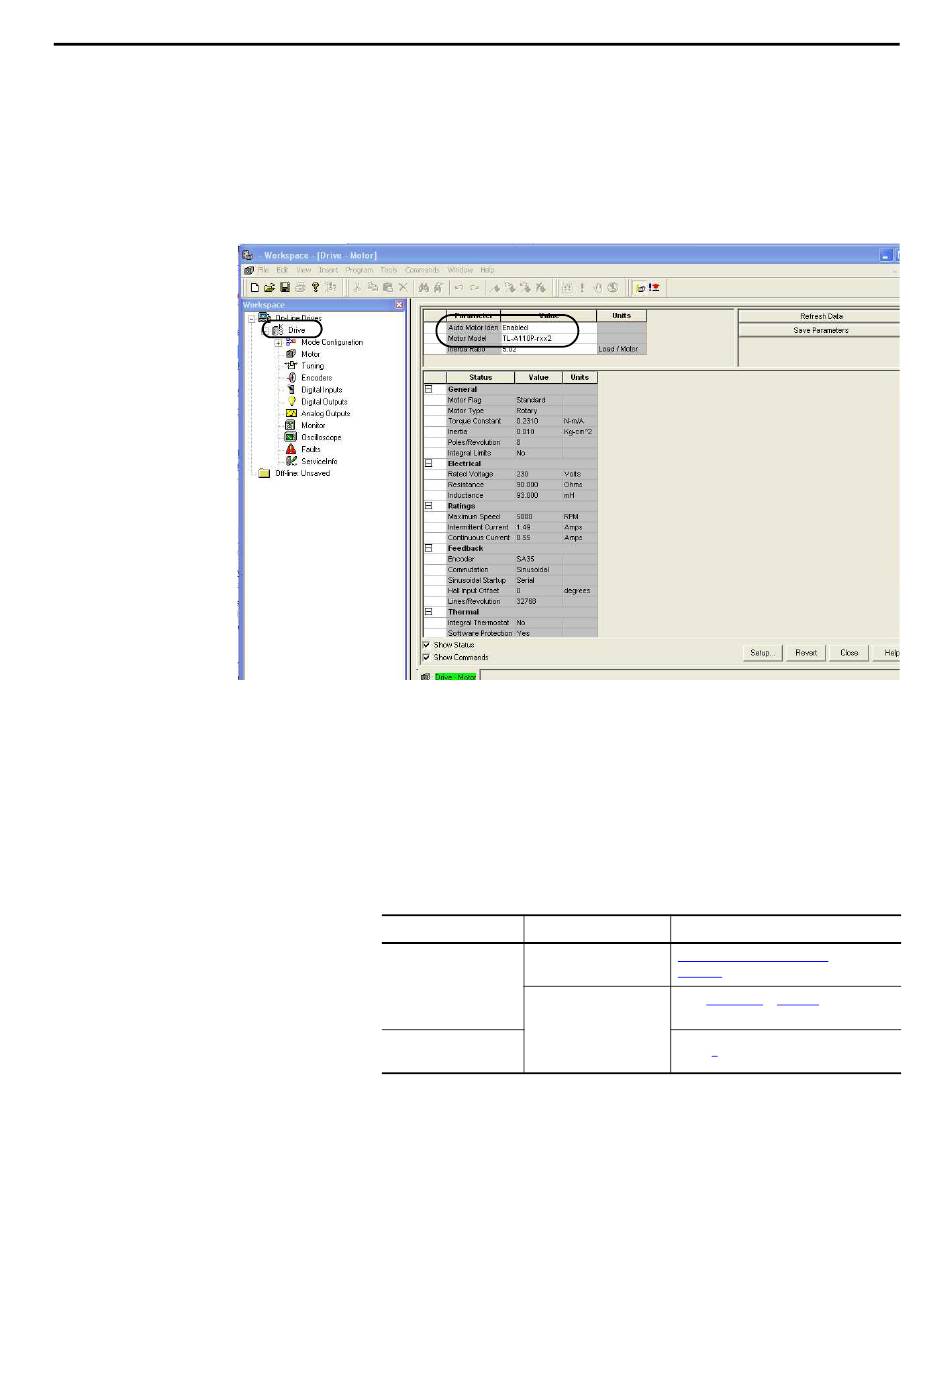Click the Print toolbar icon
950x1379 pixels.
(299, 288)
